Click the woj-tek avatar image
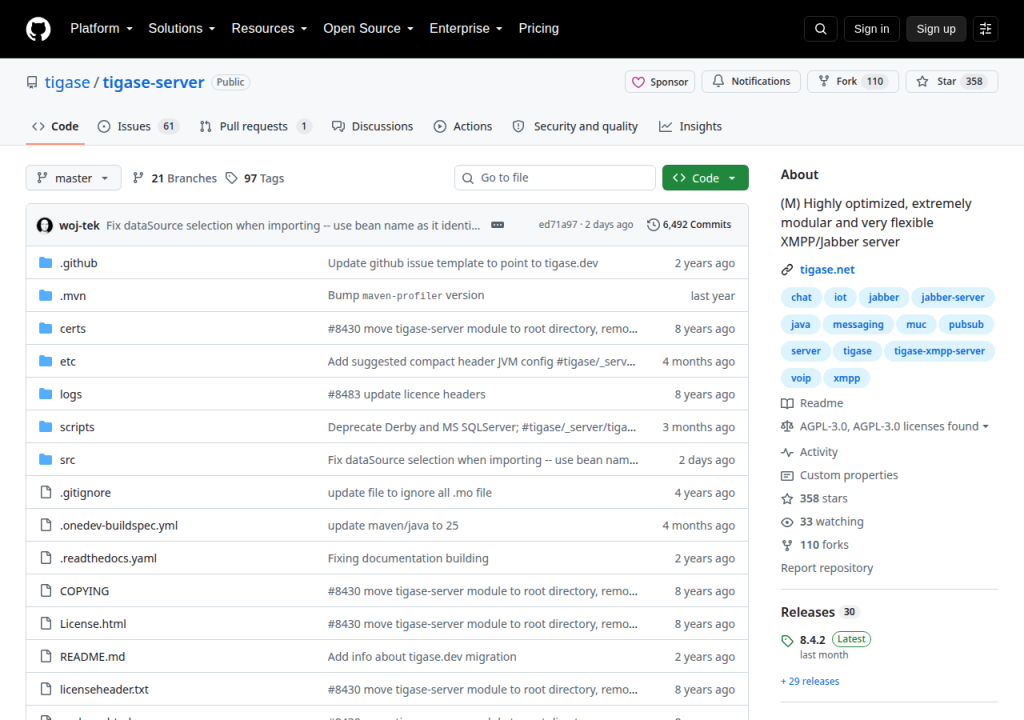The width and height of the screenshot is (1024, 720). tap(44, 225)
